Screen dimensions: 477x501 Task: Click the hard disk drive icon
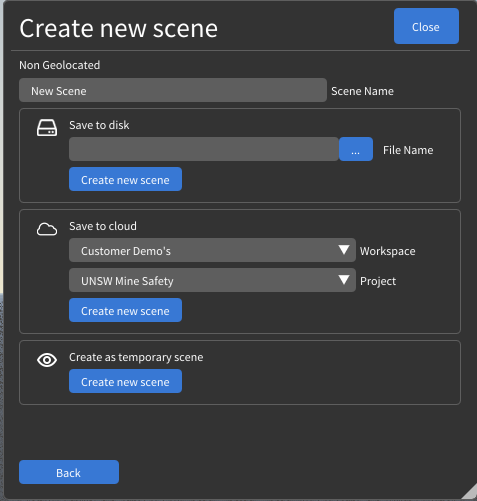click(x=47, y=128)
